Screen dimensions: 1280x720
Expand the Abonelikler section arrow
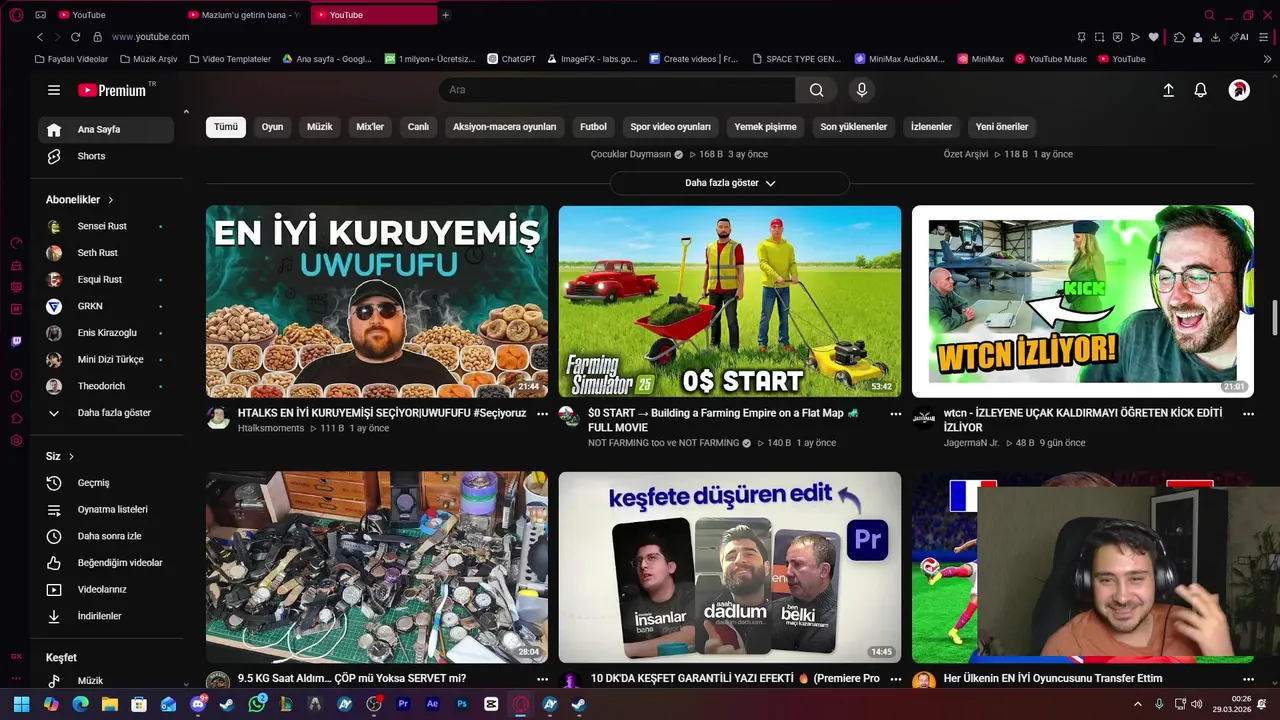[111, 200]
